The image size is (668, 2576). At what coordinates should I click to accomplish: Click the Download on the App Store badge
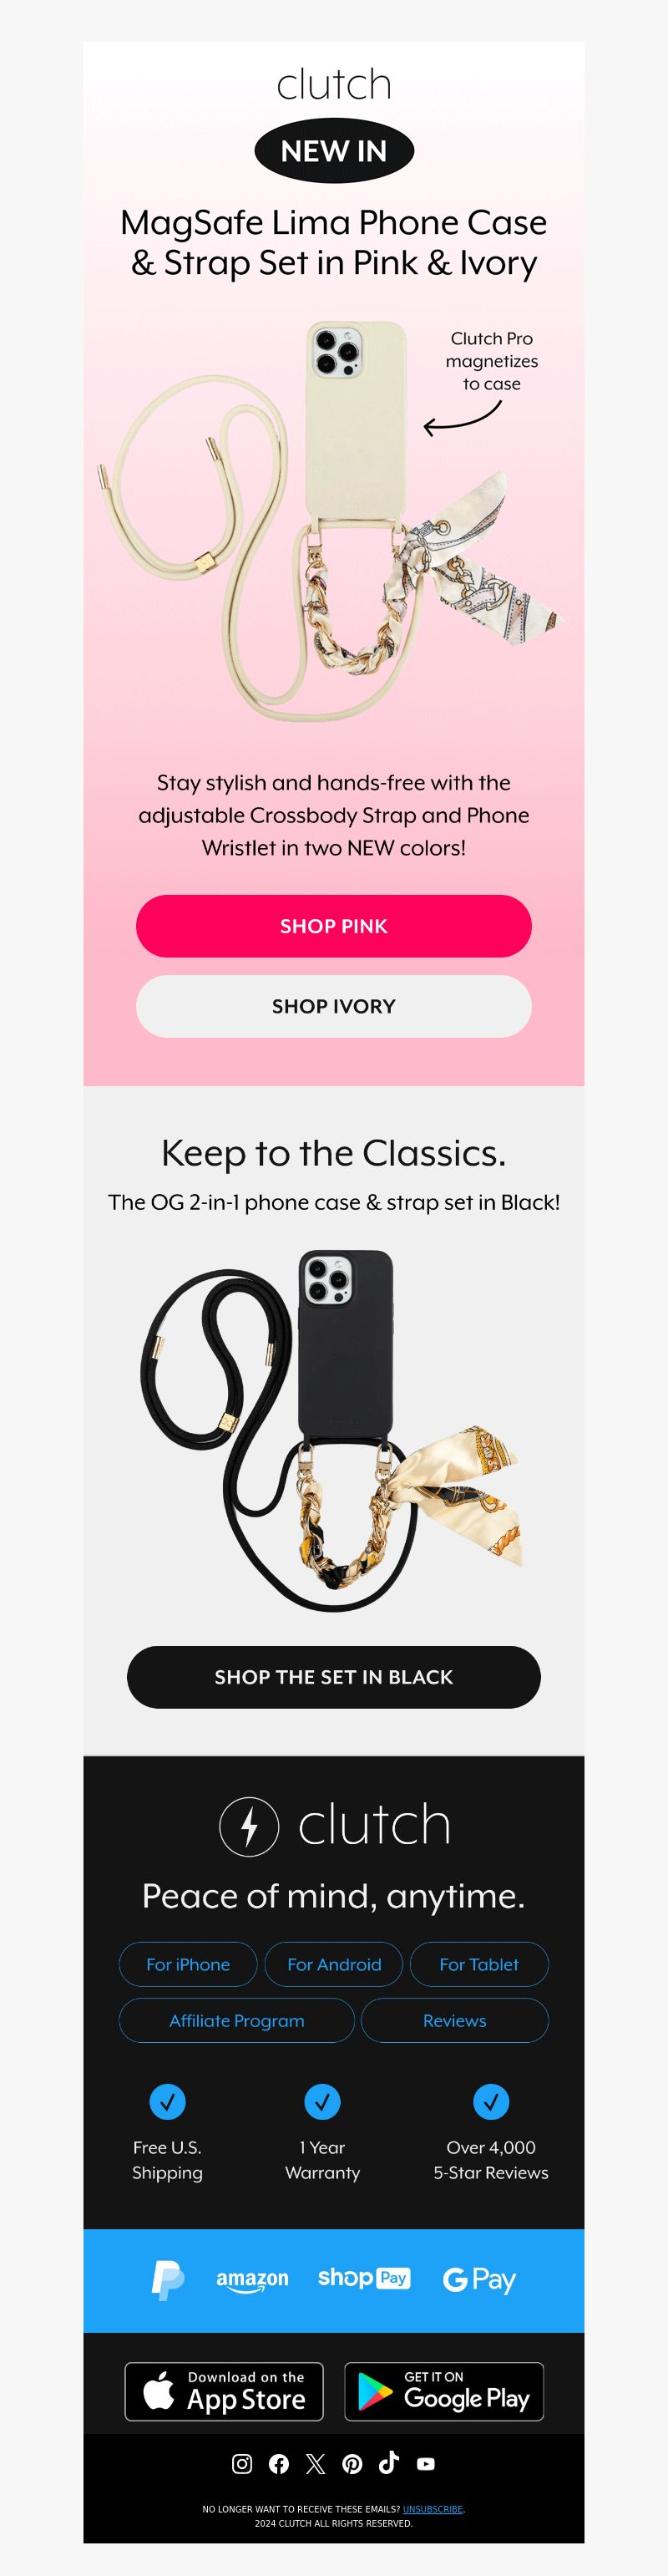224,2391
